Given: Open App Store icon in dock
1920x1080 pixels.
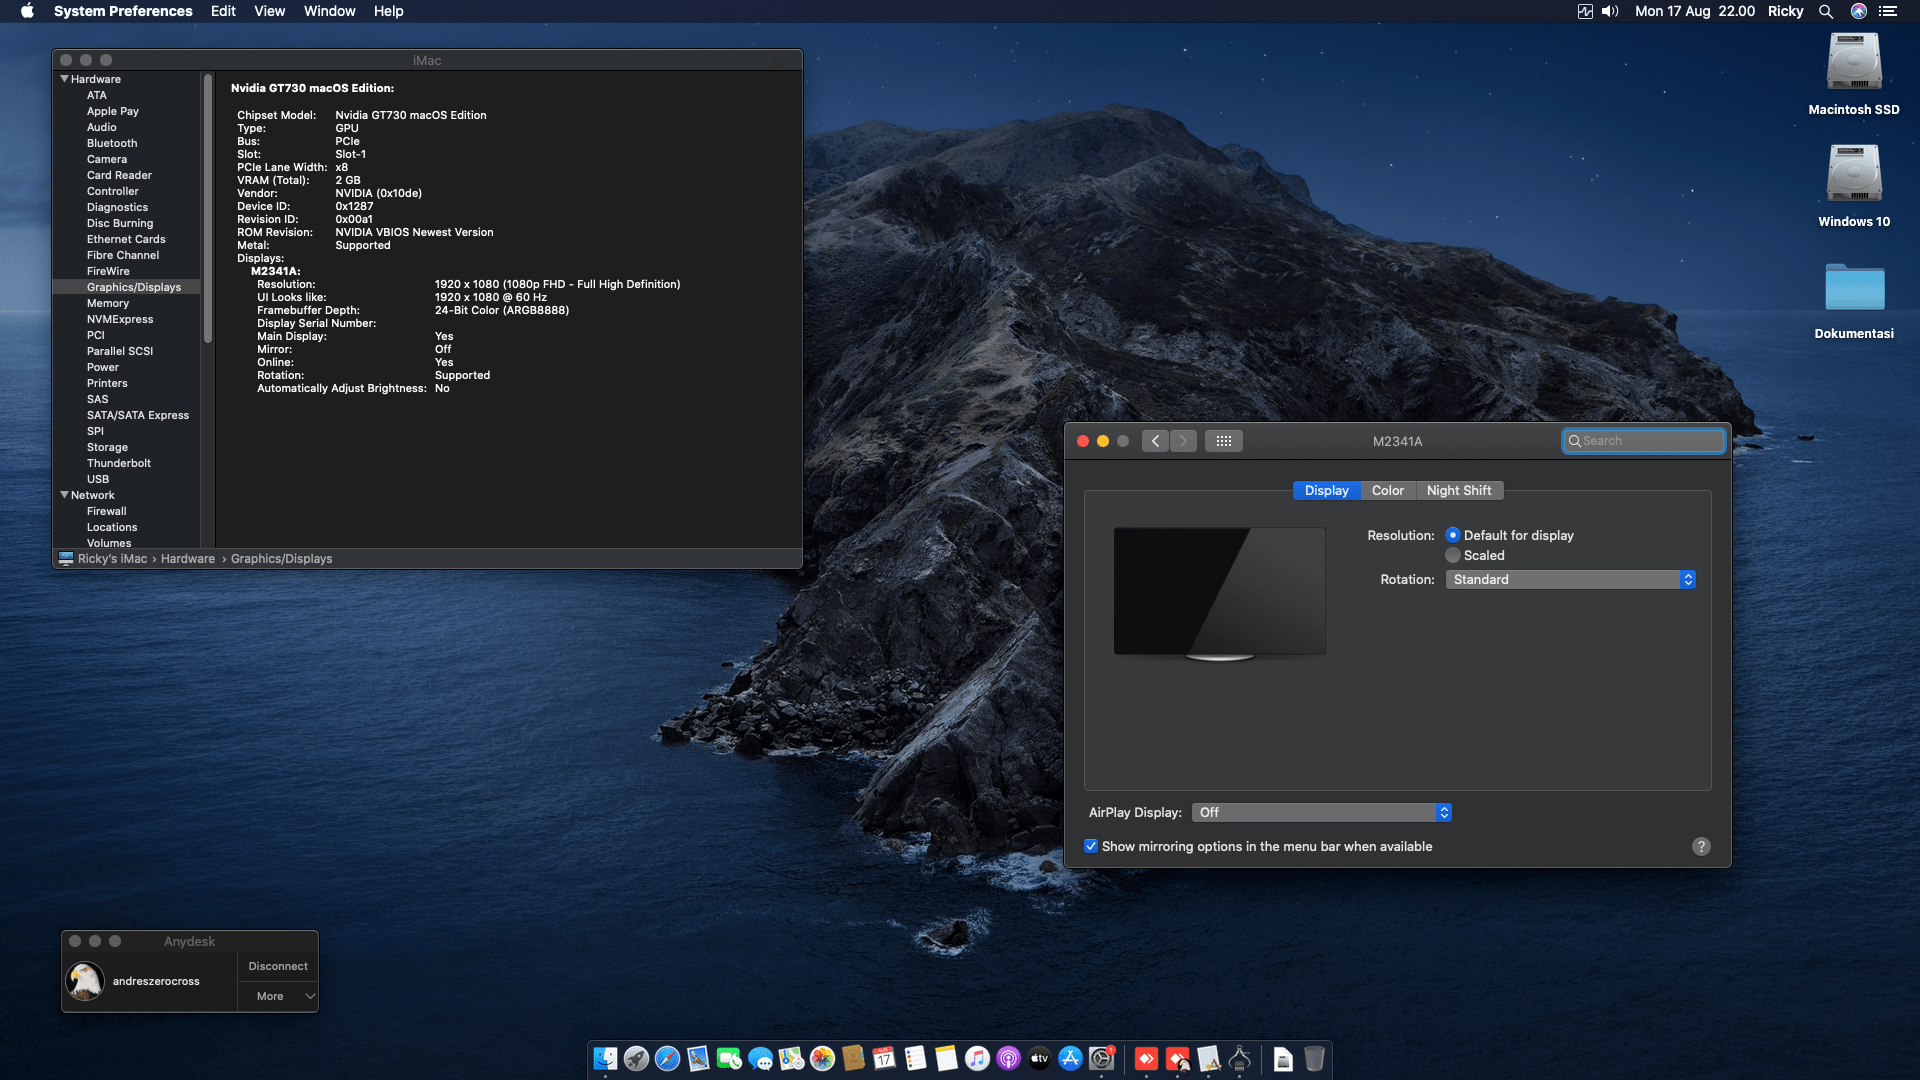Looking at the screenshot, I should click(x=1070, y=1058).
